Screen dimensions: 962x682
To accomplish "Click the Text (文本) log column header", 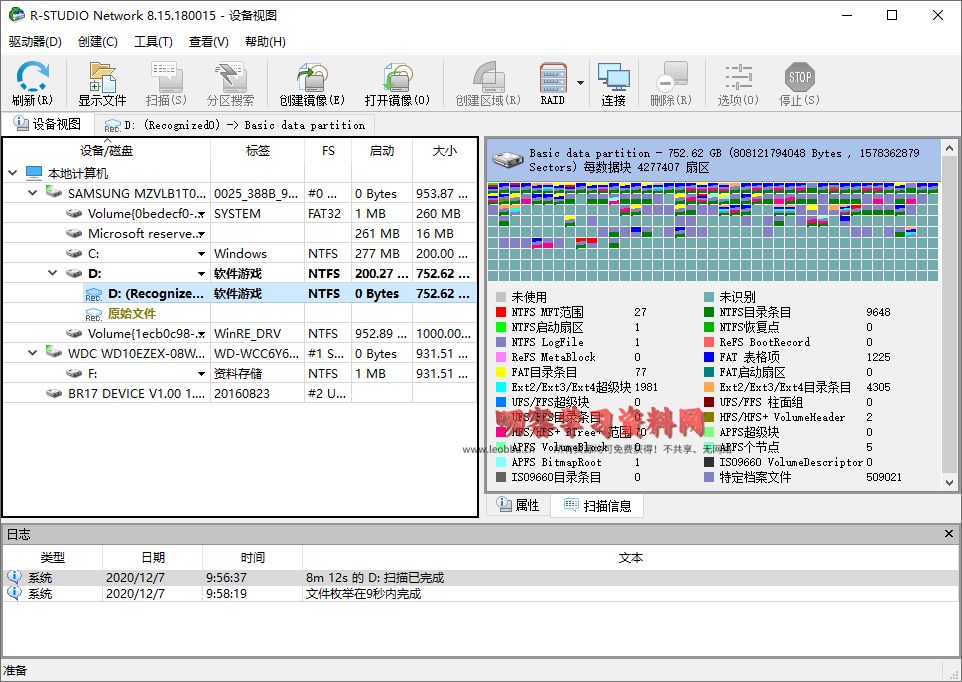I will pos(631,557).
